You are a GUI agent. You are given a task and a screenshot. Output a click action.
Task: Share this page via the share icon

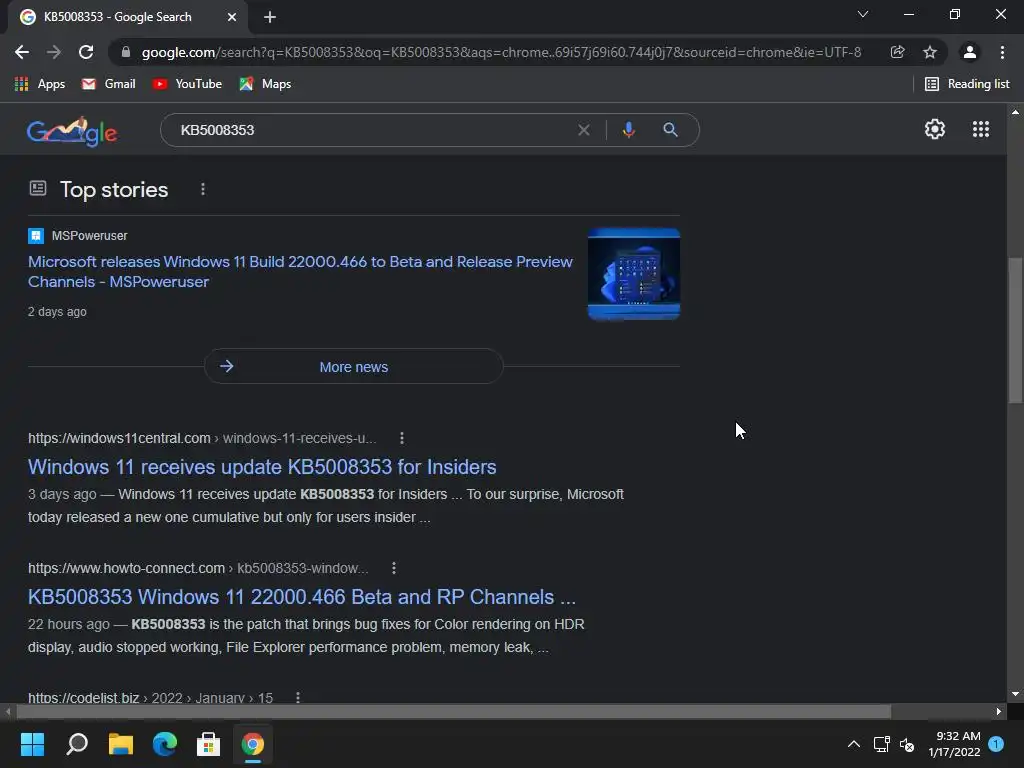click(897, 52)
